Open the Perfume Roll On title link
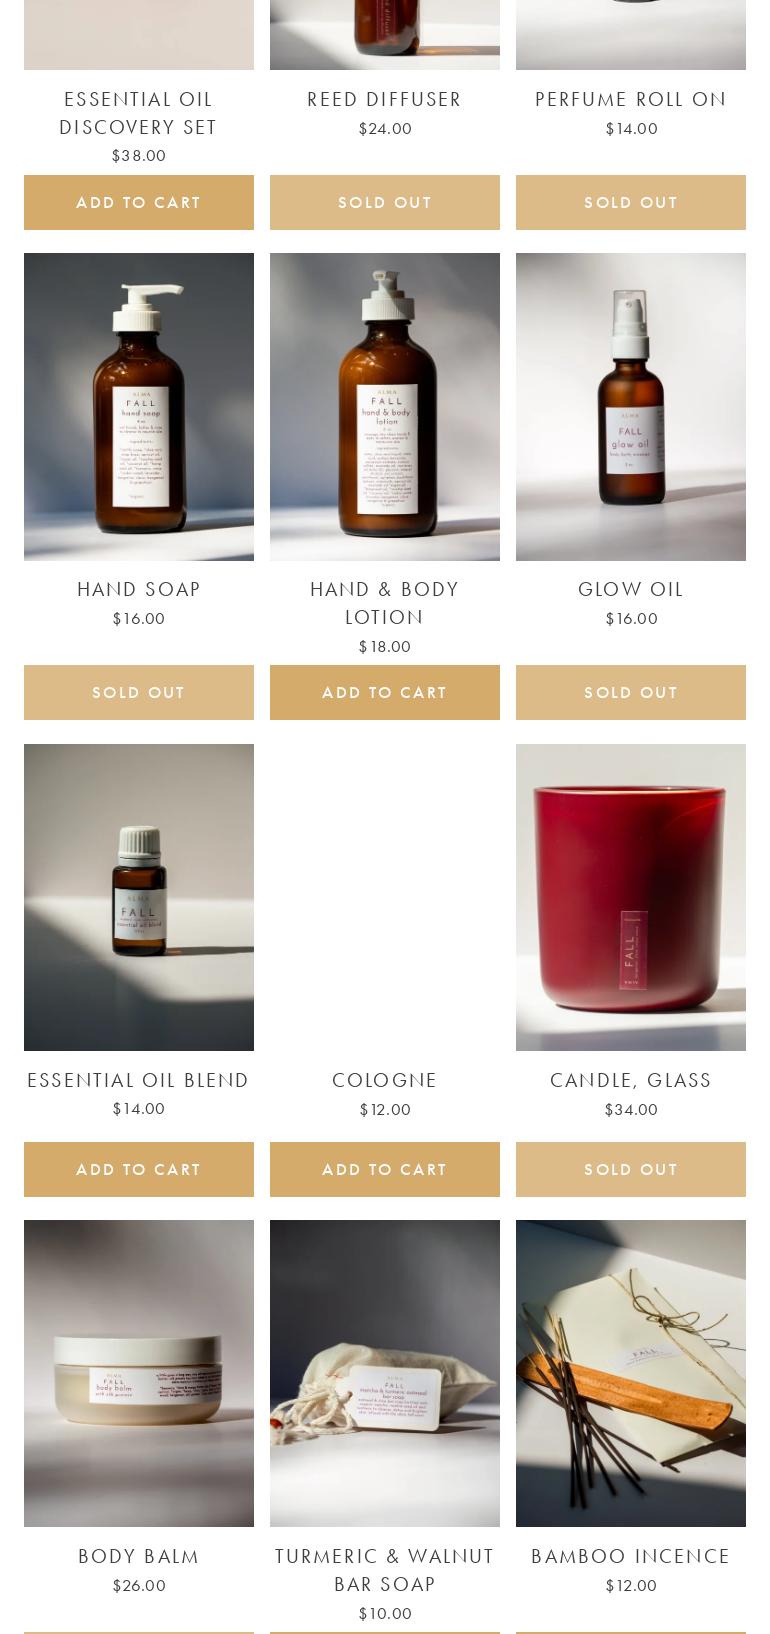The image size is (770, 1634). (631, 99)
